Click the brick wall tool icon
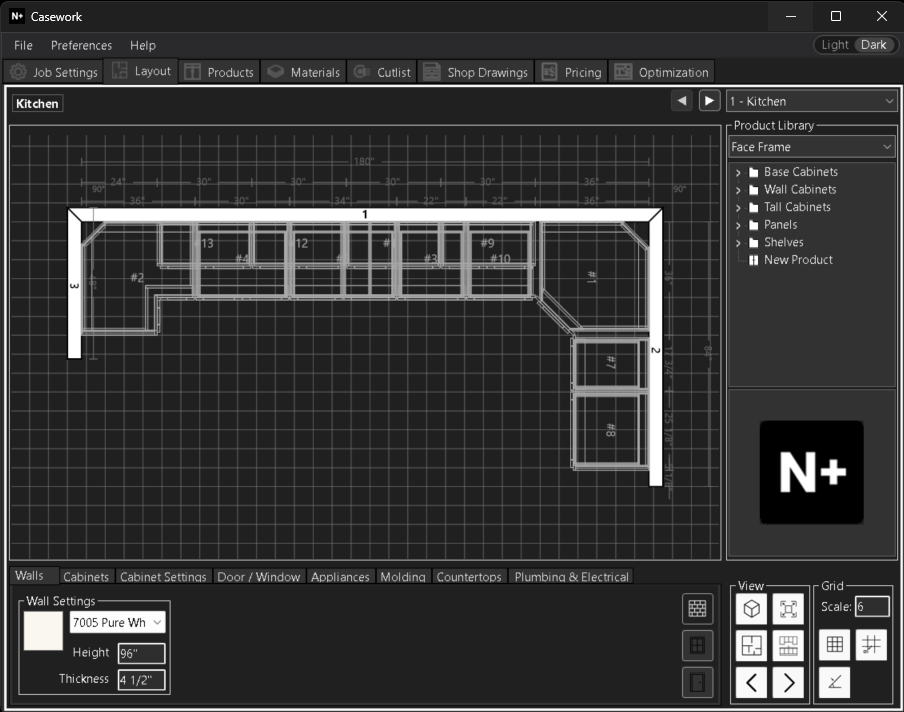This screenshot has width=904, height=712. click(x=697, y=608)
